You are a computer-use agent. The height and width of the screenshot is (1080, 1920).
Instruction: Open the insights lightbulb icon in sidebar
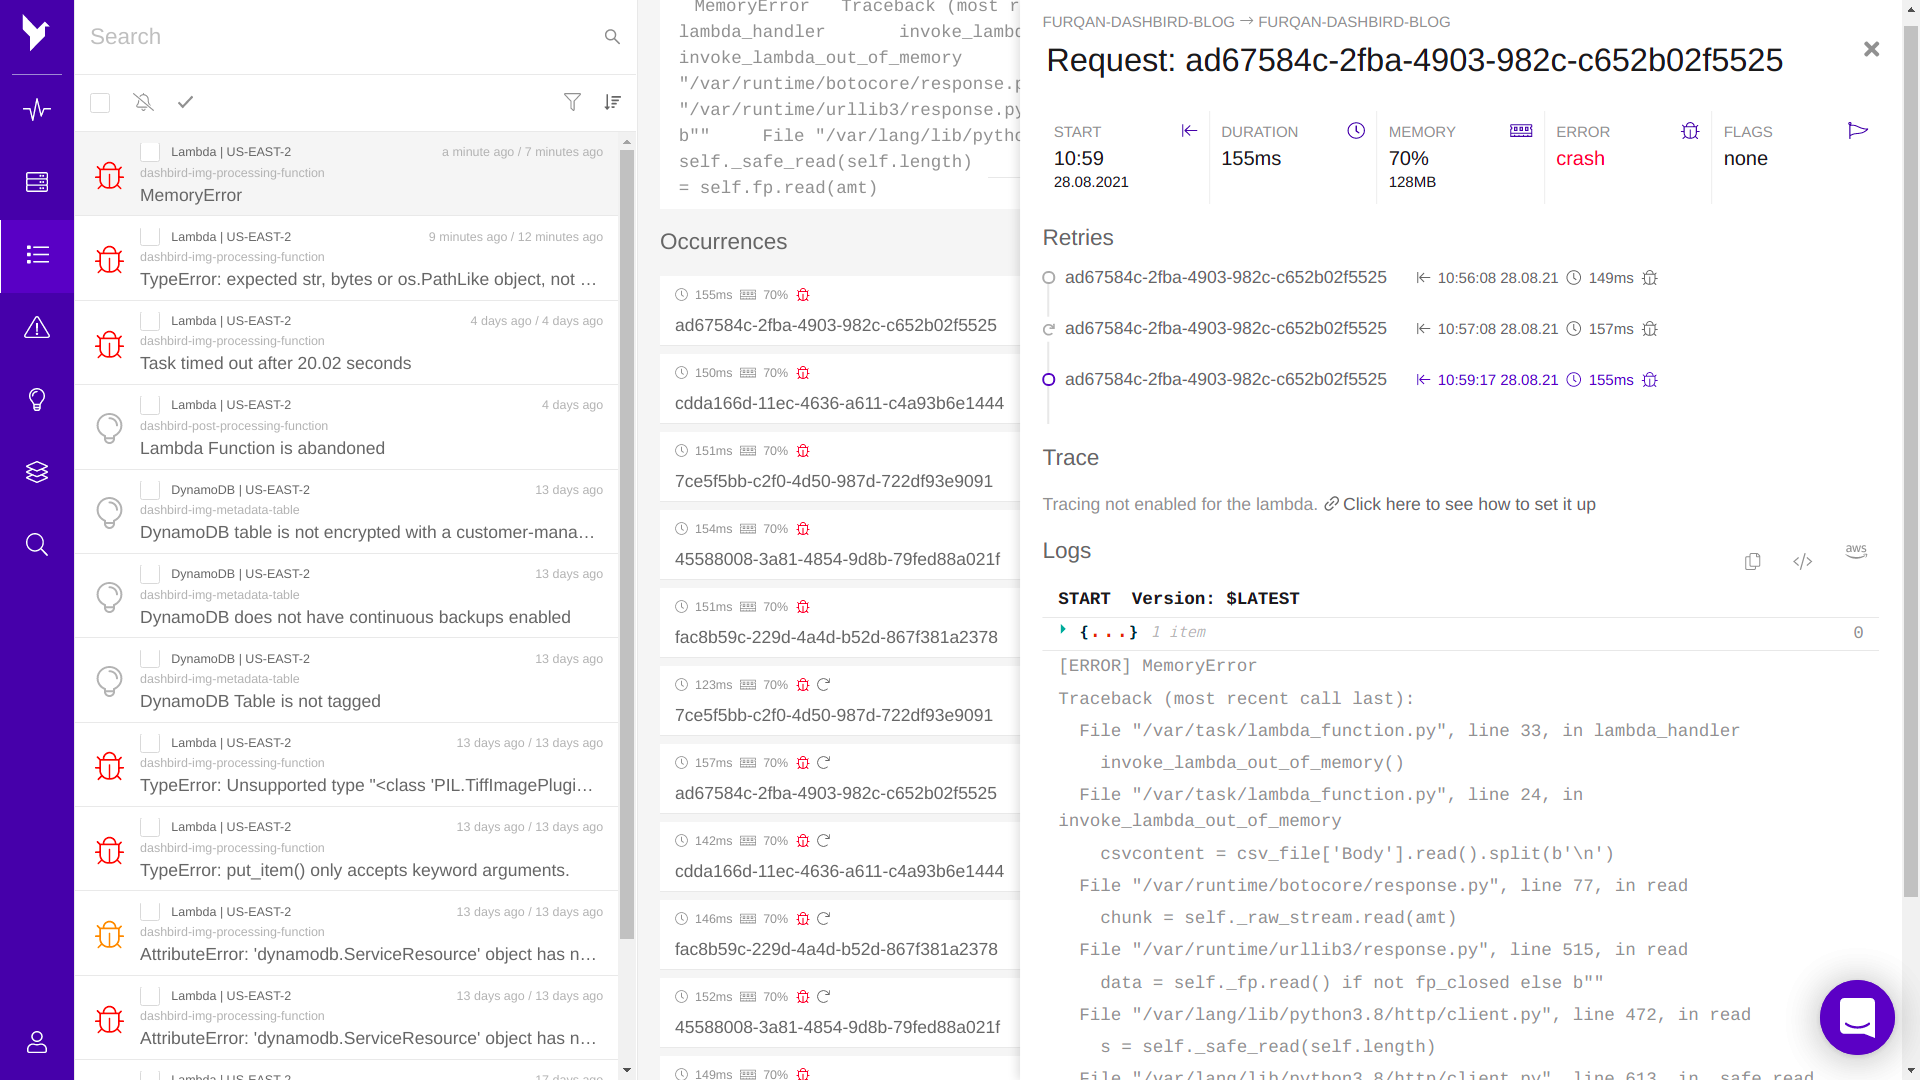click(x=37, y=400)
